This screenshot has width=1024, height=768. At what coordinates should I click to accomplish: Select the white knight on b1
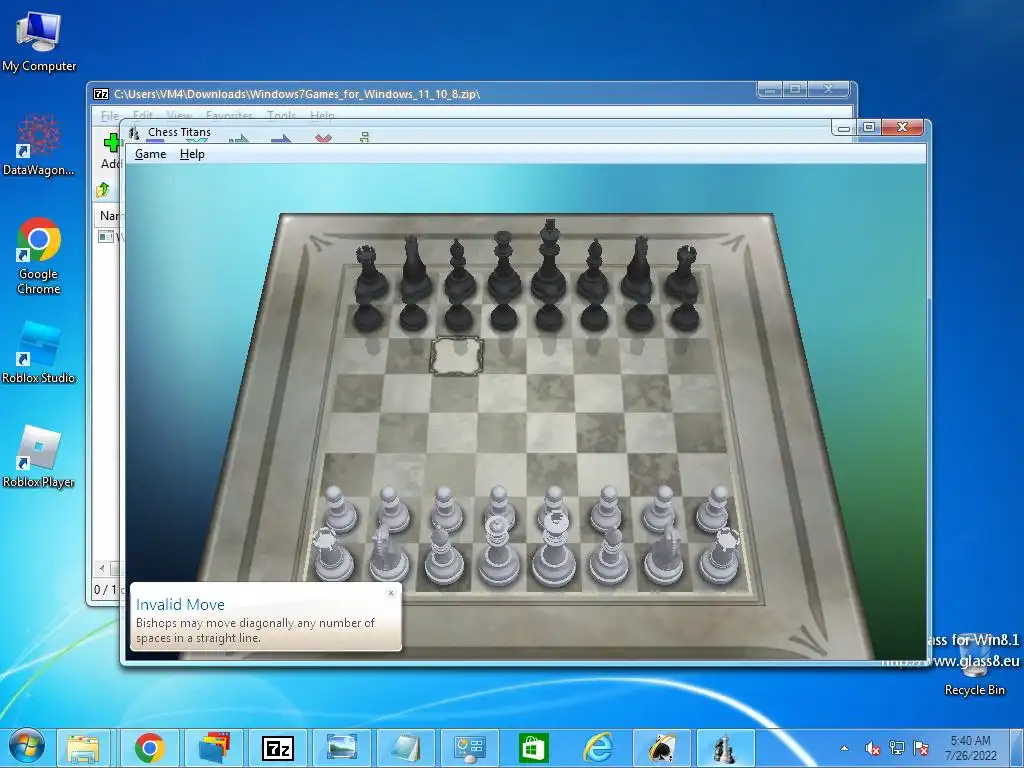coord(389,554)
